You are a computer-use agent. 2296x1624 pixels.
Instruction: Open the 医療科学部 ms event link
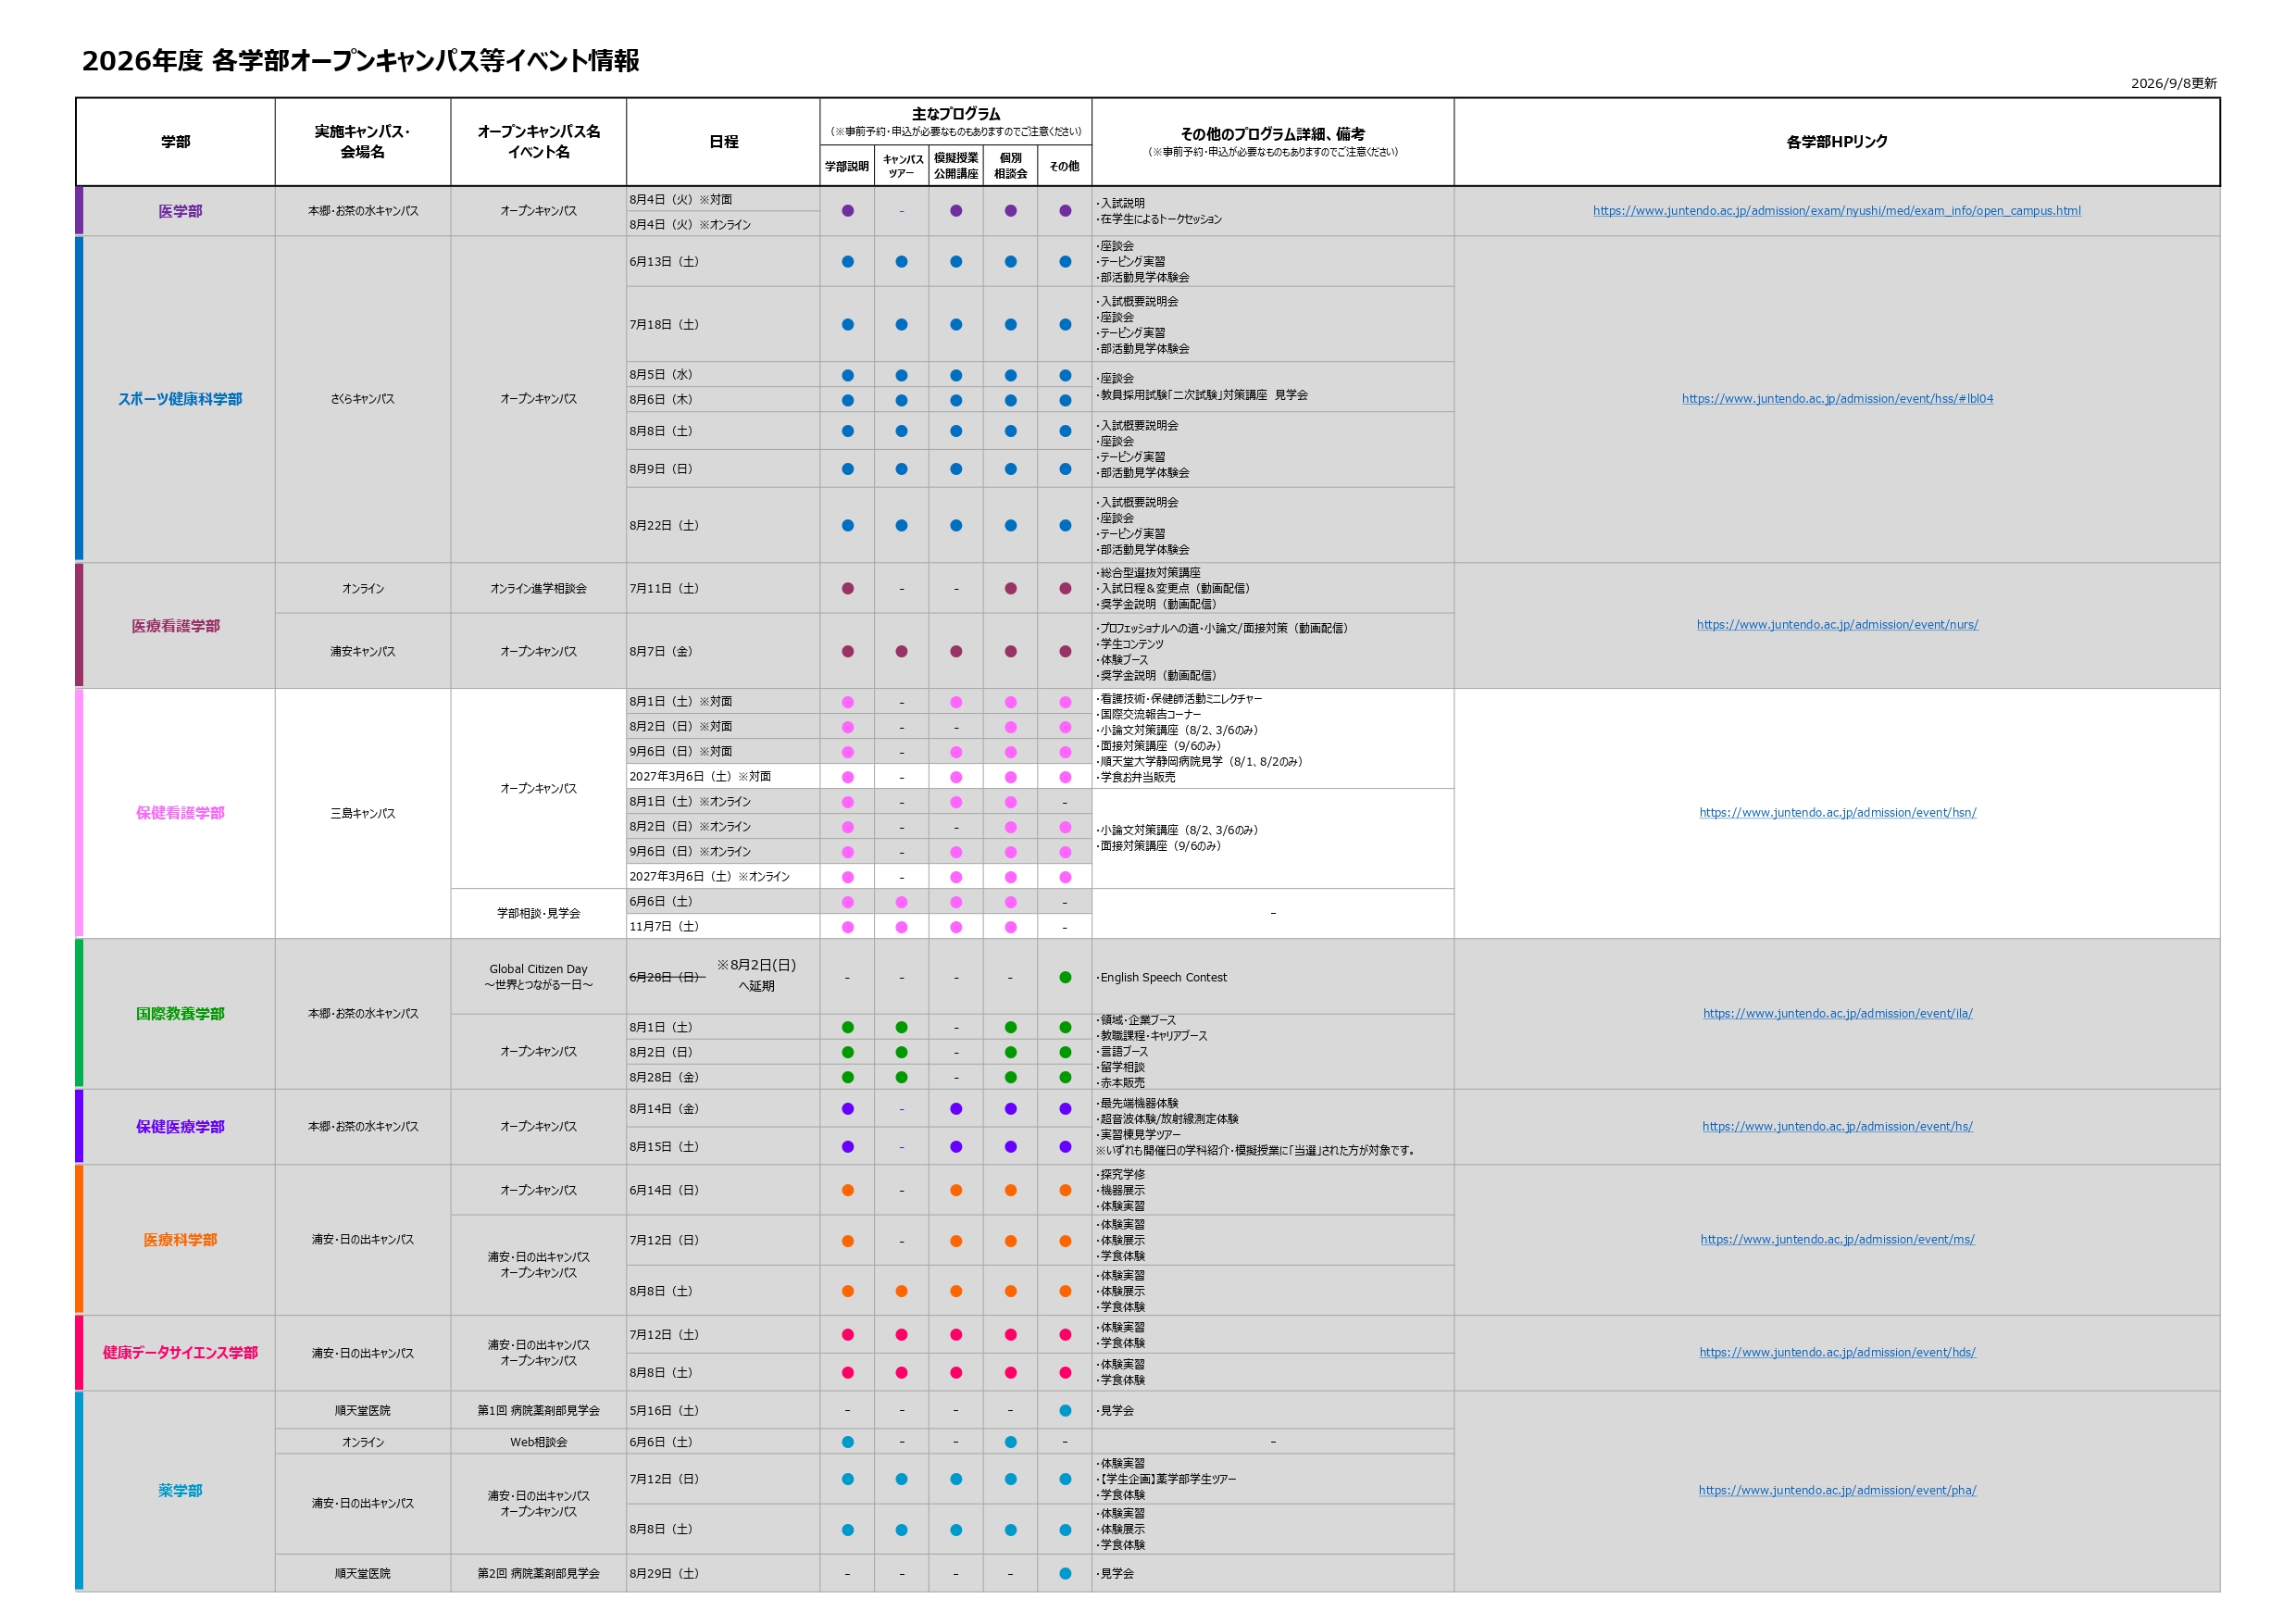[x=1837, y=1240]
